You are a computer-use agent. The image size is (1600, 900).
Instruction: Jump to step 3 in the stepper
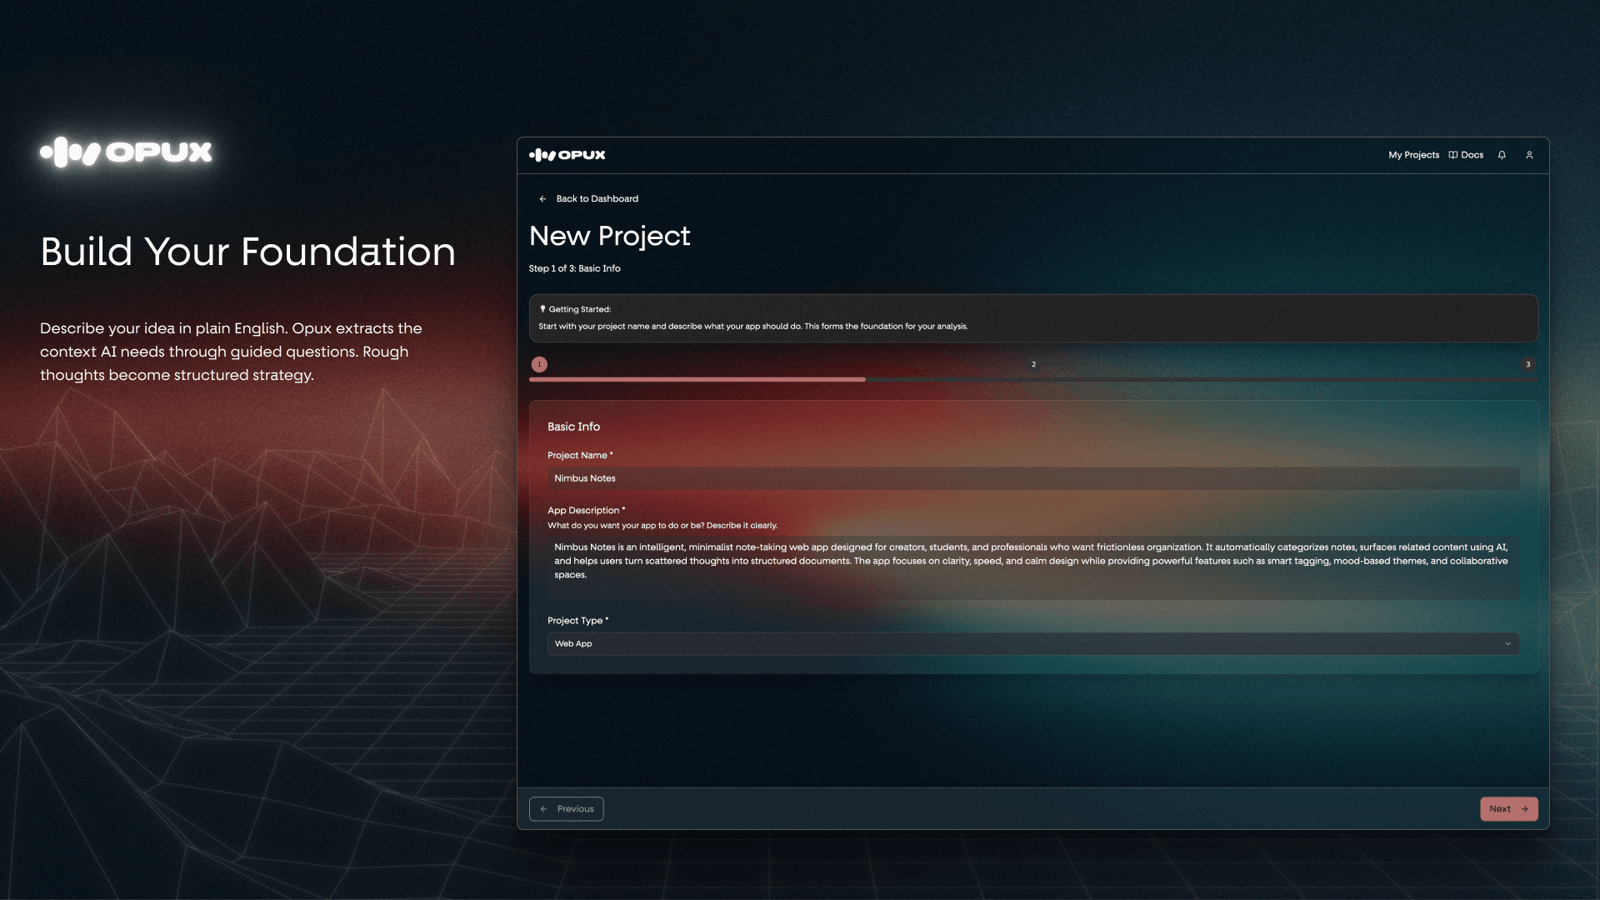point(1527,364)
